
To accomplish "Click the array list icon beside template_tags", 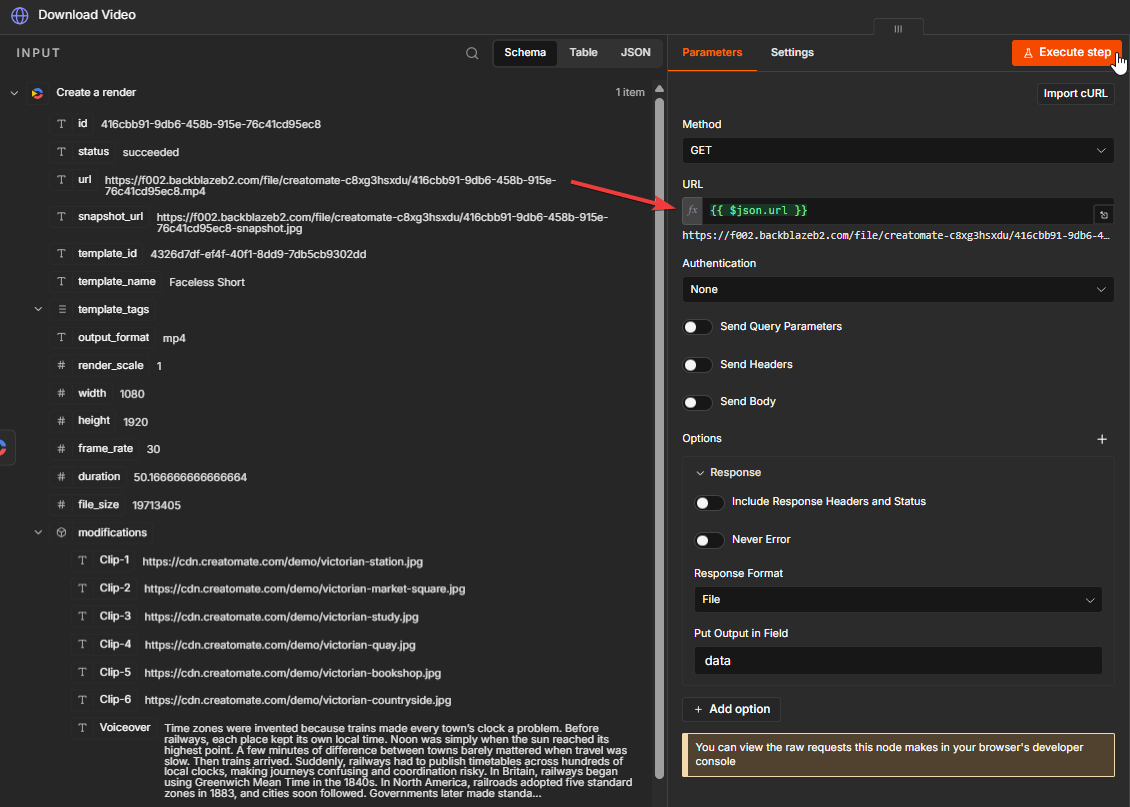I will (x=62, y=309).
